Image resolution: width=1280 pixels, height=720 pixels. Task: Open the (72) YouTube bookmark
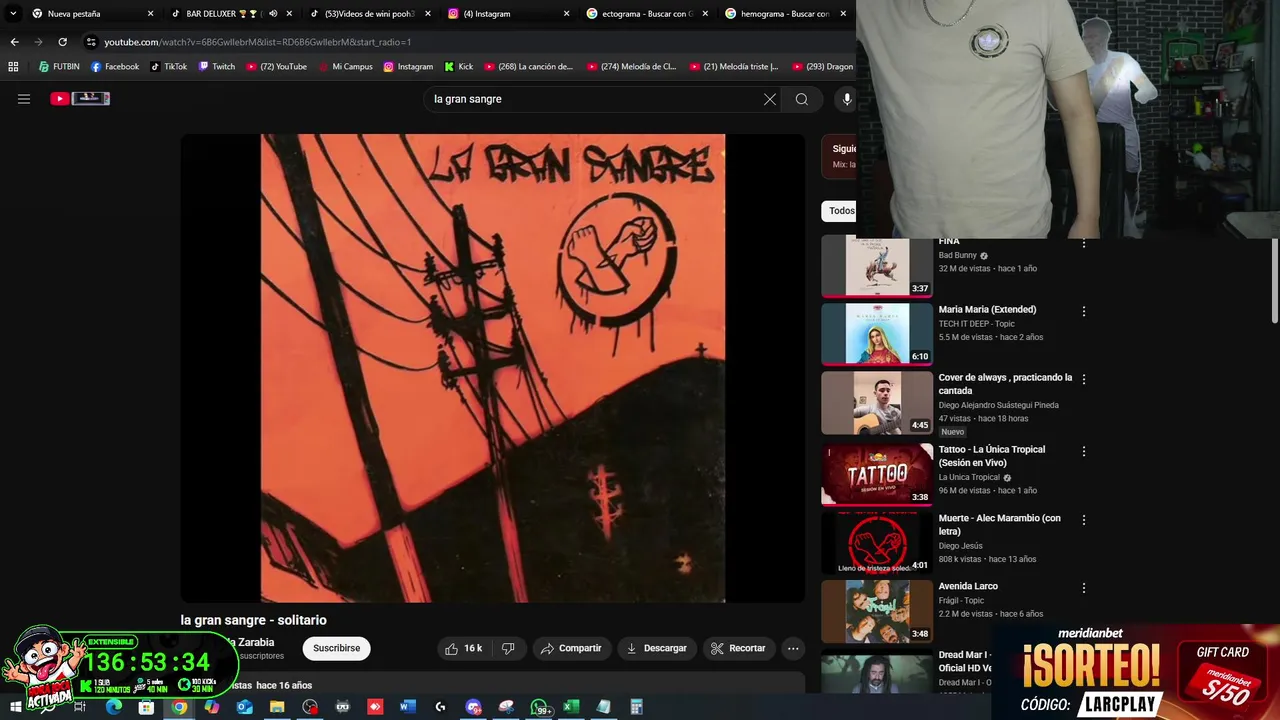276,67
